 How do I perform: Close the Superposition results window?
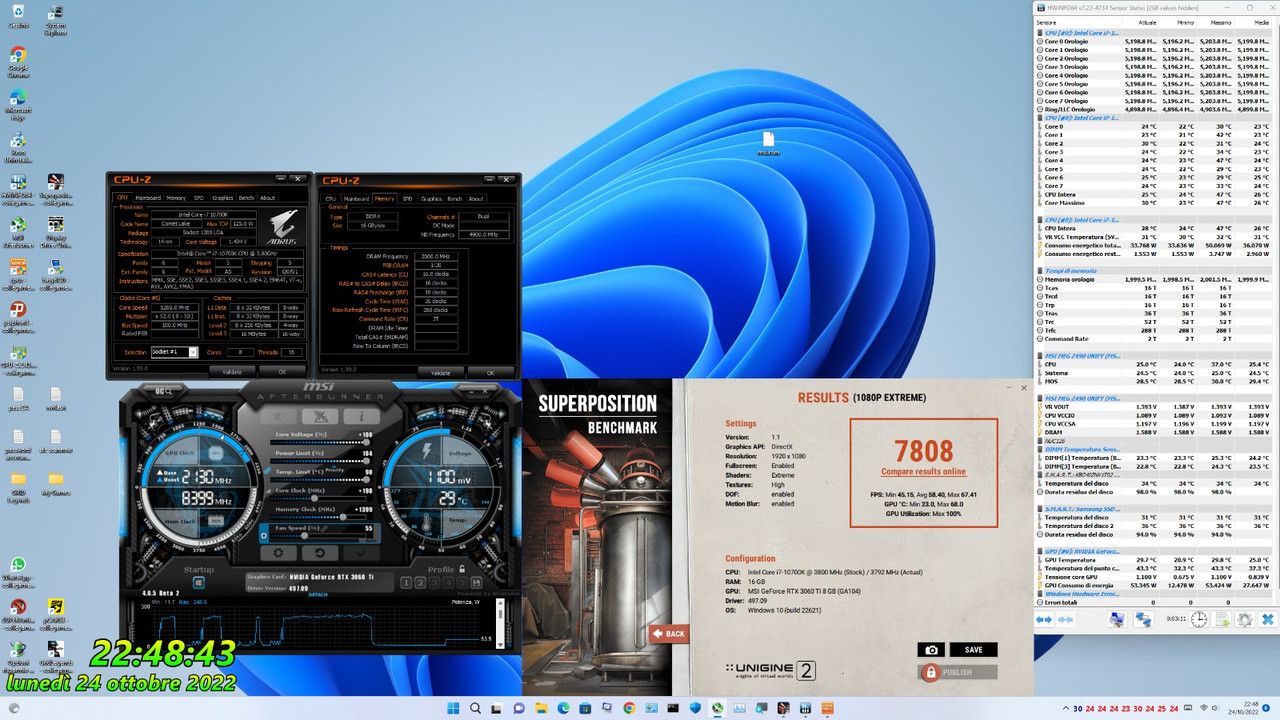tap(1023, 388)
